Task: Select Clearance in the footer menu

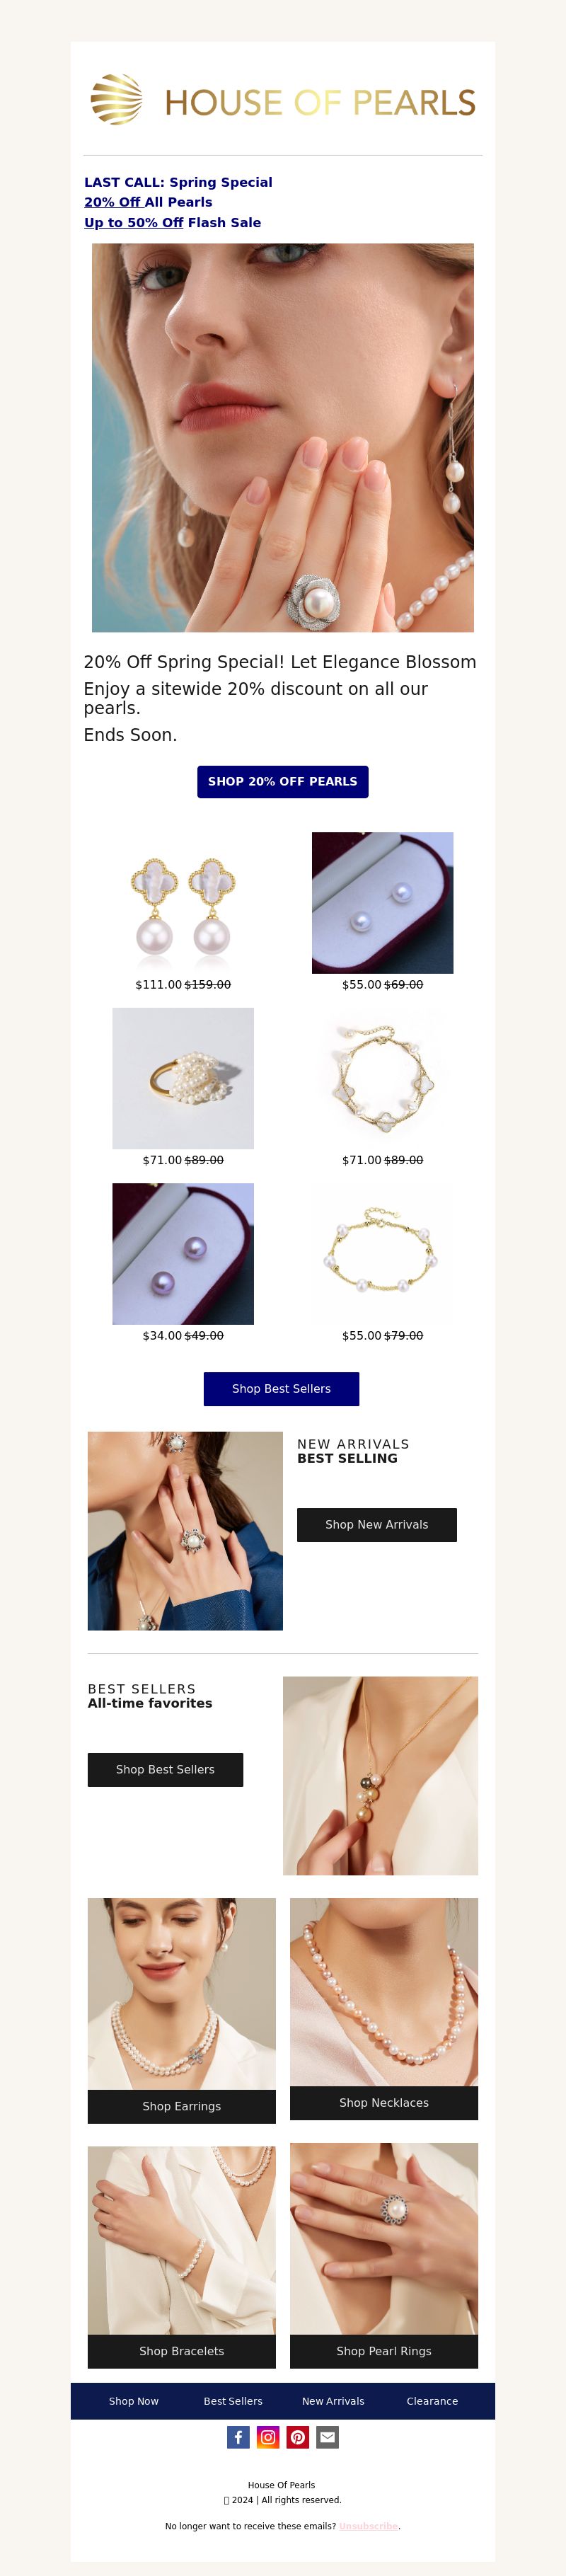Action: click(432, 2401)
